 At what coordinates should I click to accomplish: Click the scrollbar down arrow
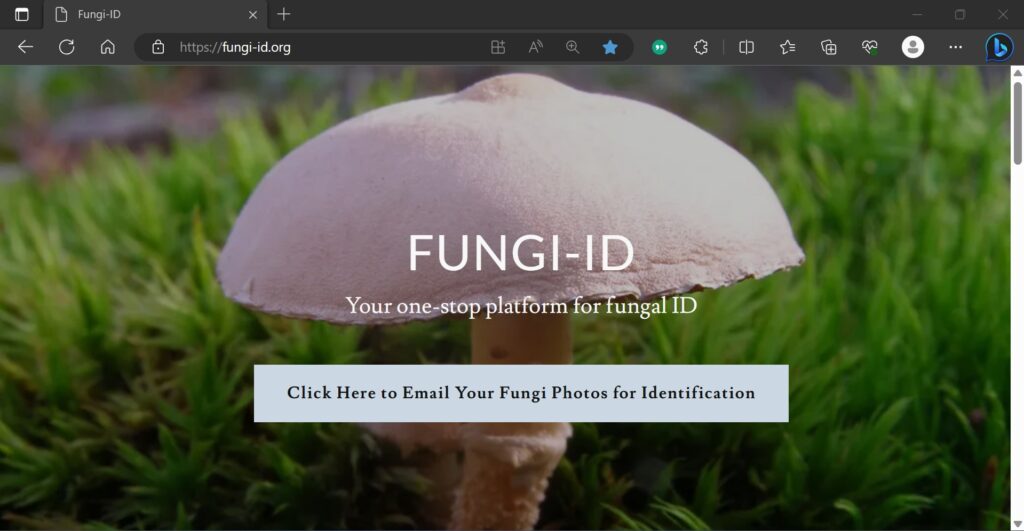1017,524
